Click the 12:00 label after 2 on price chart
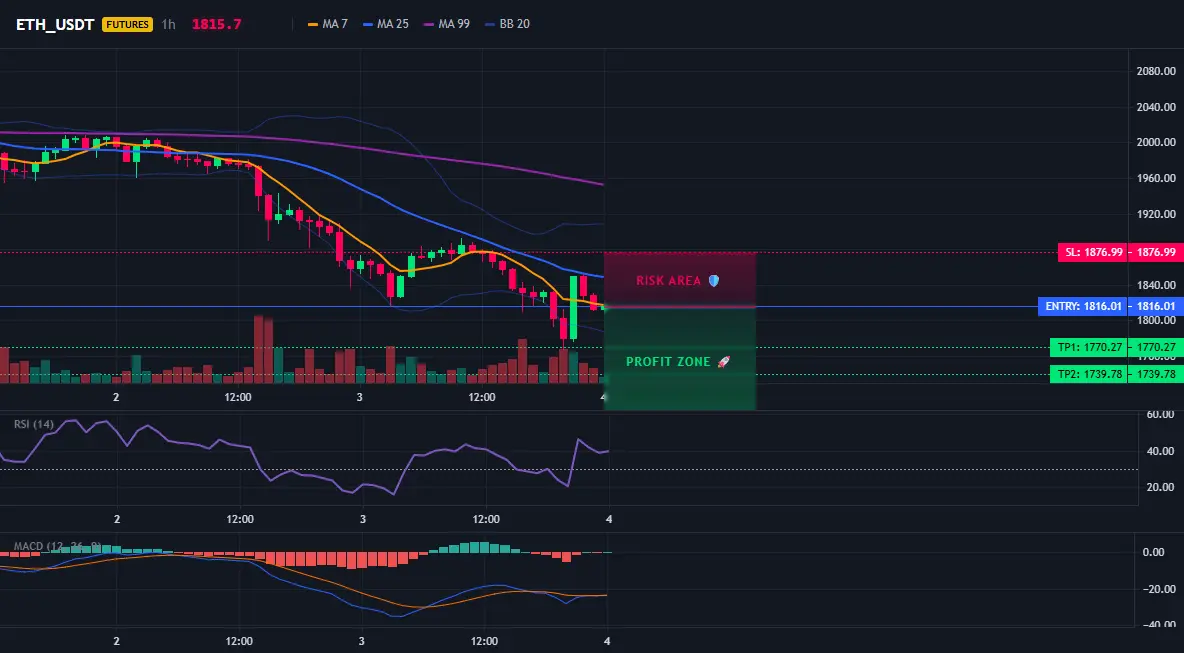Viewport: 1184px width, 653px height. pyautogui.click(x=238, y=397)
